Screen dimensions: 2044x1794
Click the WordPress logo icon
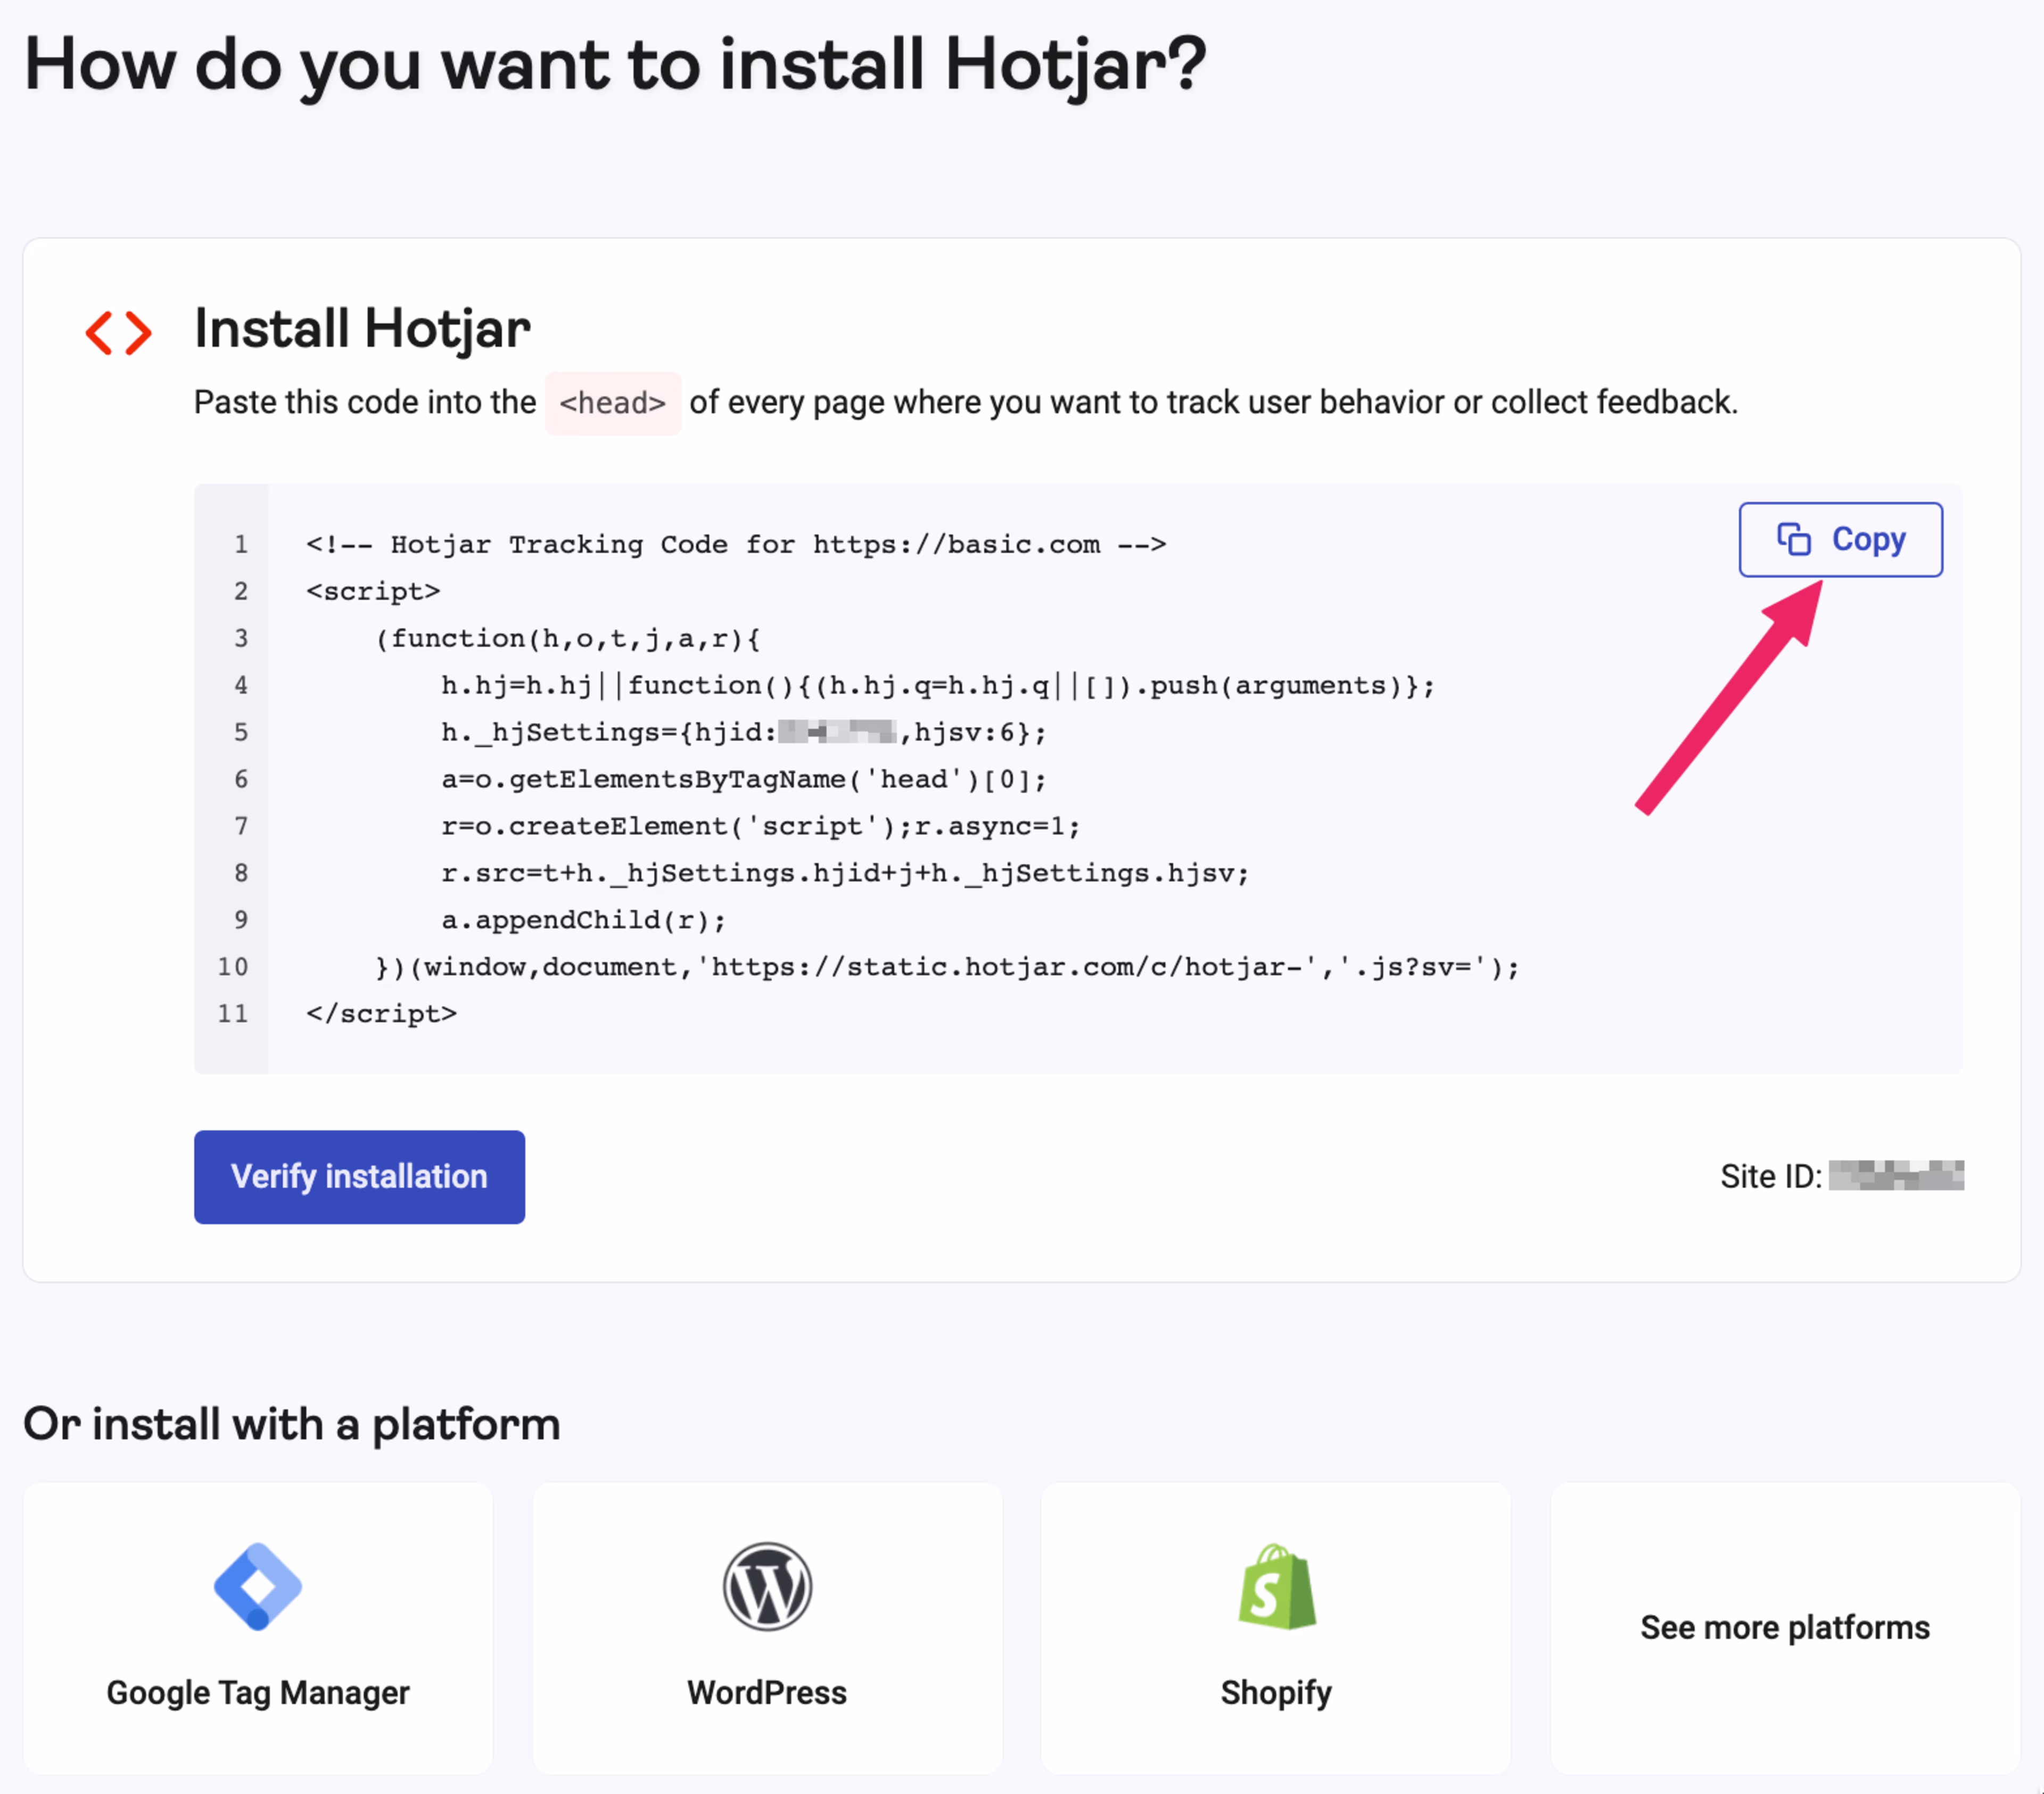pos(767,1586)
